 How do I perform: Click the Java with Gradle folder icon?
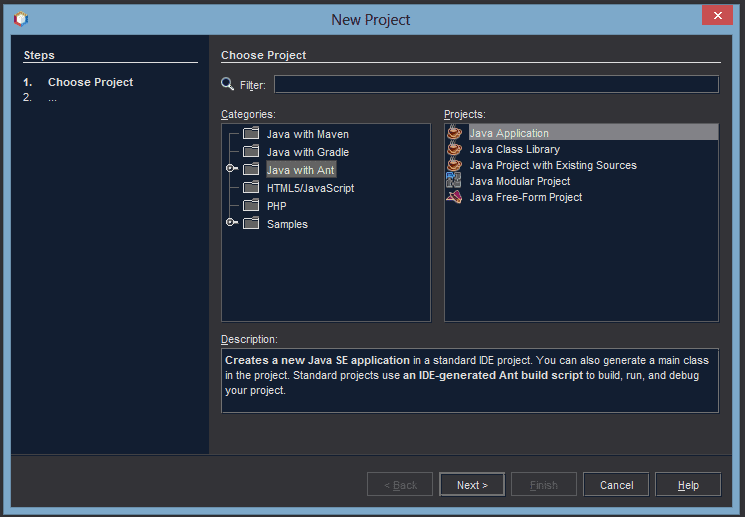(x=251, y=151)
